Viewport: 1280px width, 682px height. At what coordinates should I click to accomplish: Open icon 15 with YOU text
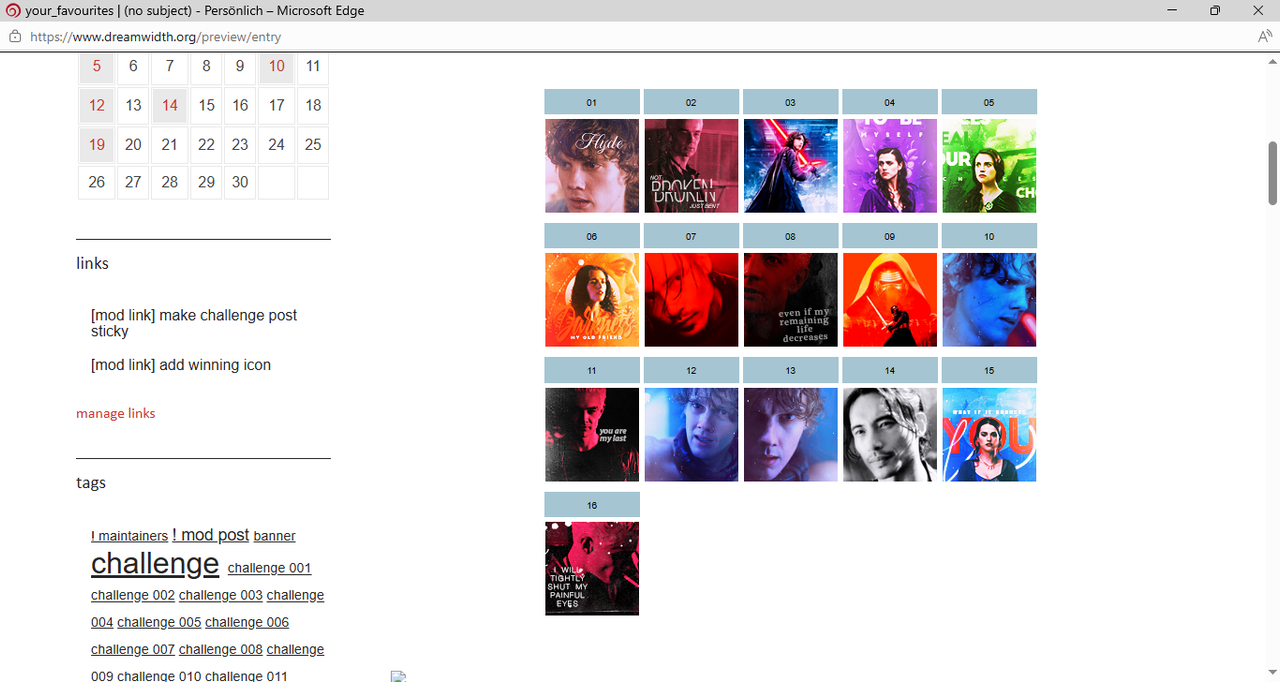pos(989,435)
